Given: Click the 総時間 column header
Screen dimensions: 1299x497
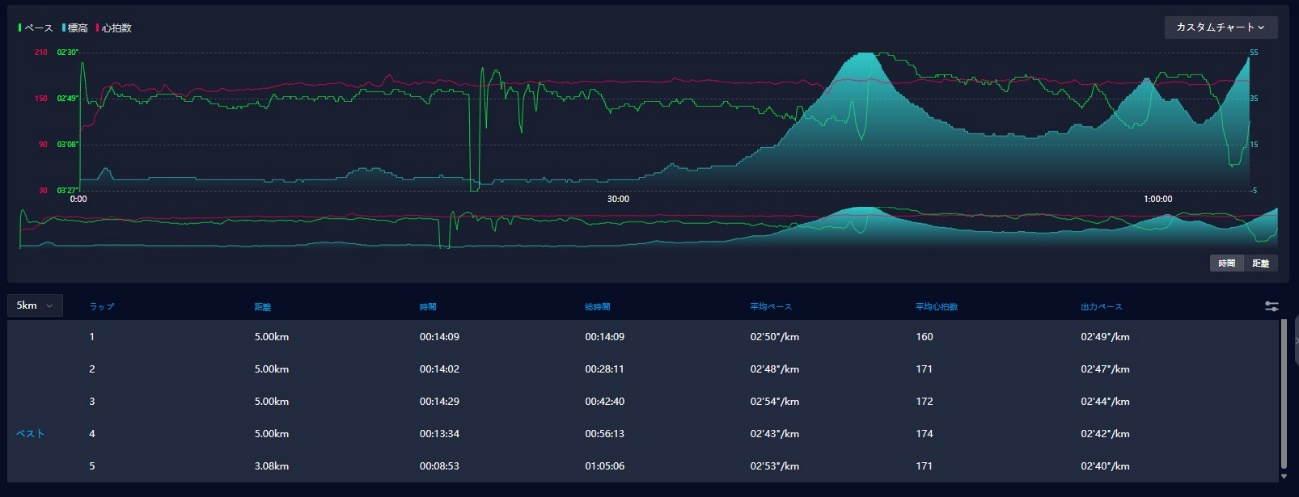Looking at the screenshot, I should [x=598, y=306].
